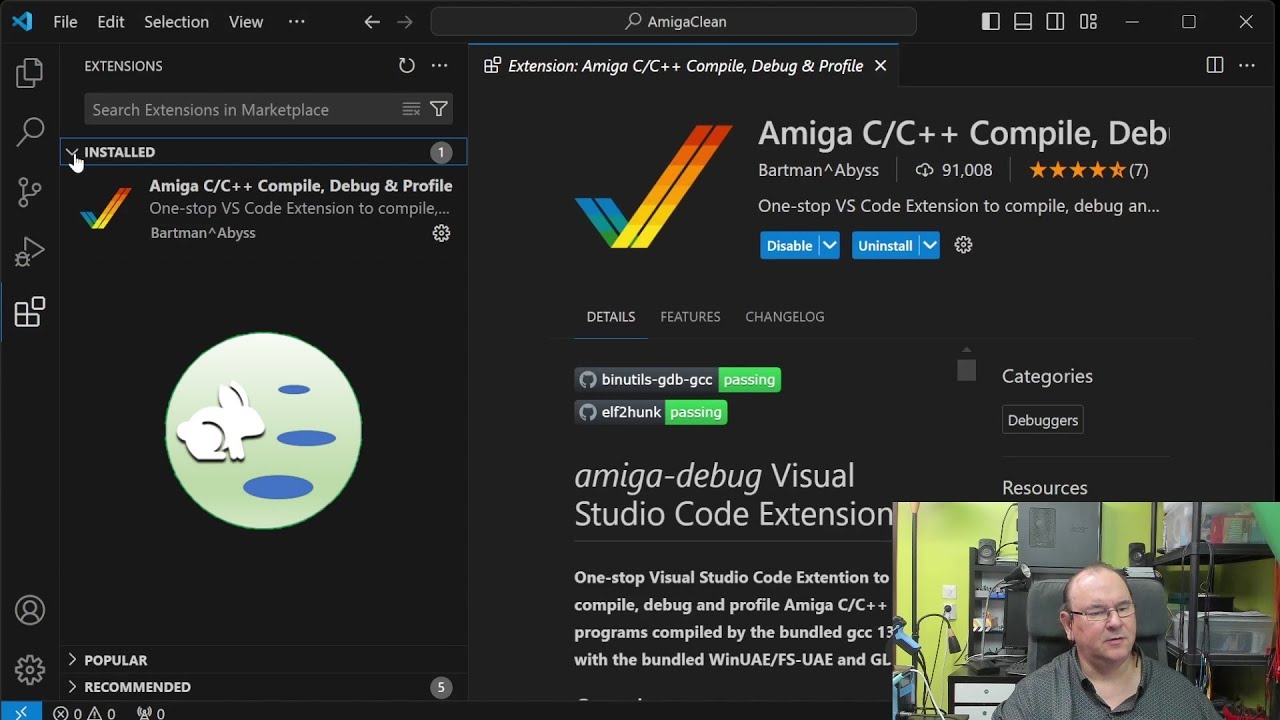Open the elf2hunk passing badge
This screenshot has width=1280, height=720.
tap(650, 412)
